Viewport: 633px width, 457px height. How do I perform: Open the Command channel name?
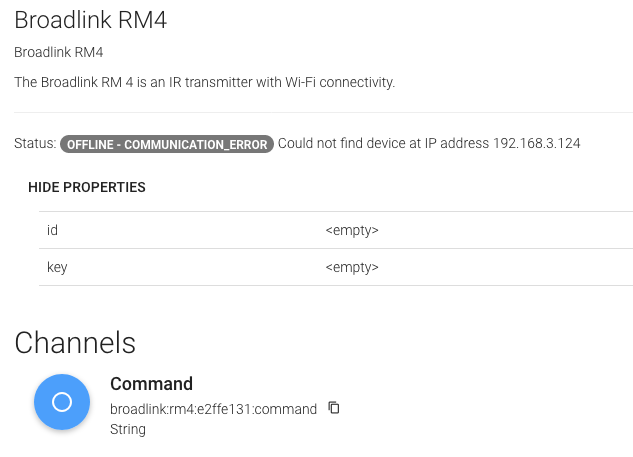coord(151,384)
